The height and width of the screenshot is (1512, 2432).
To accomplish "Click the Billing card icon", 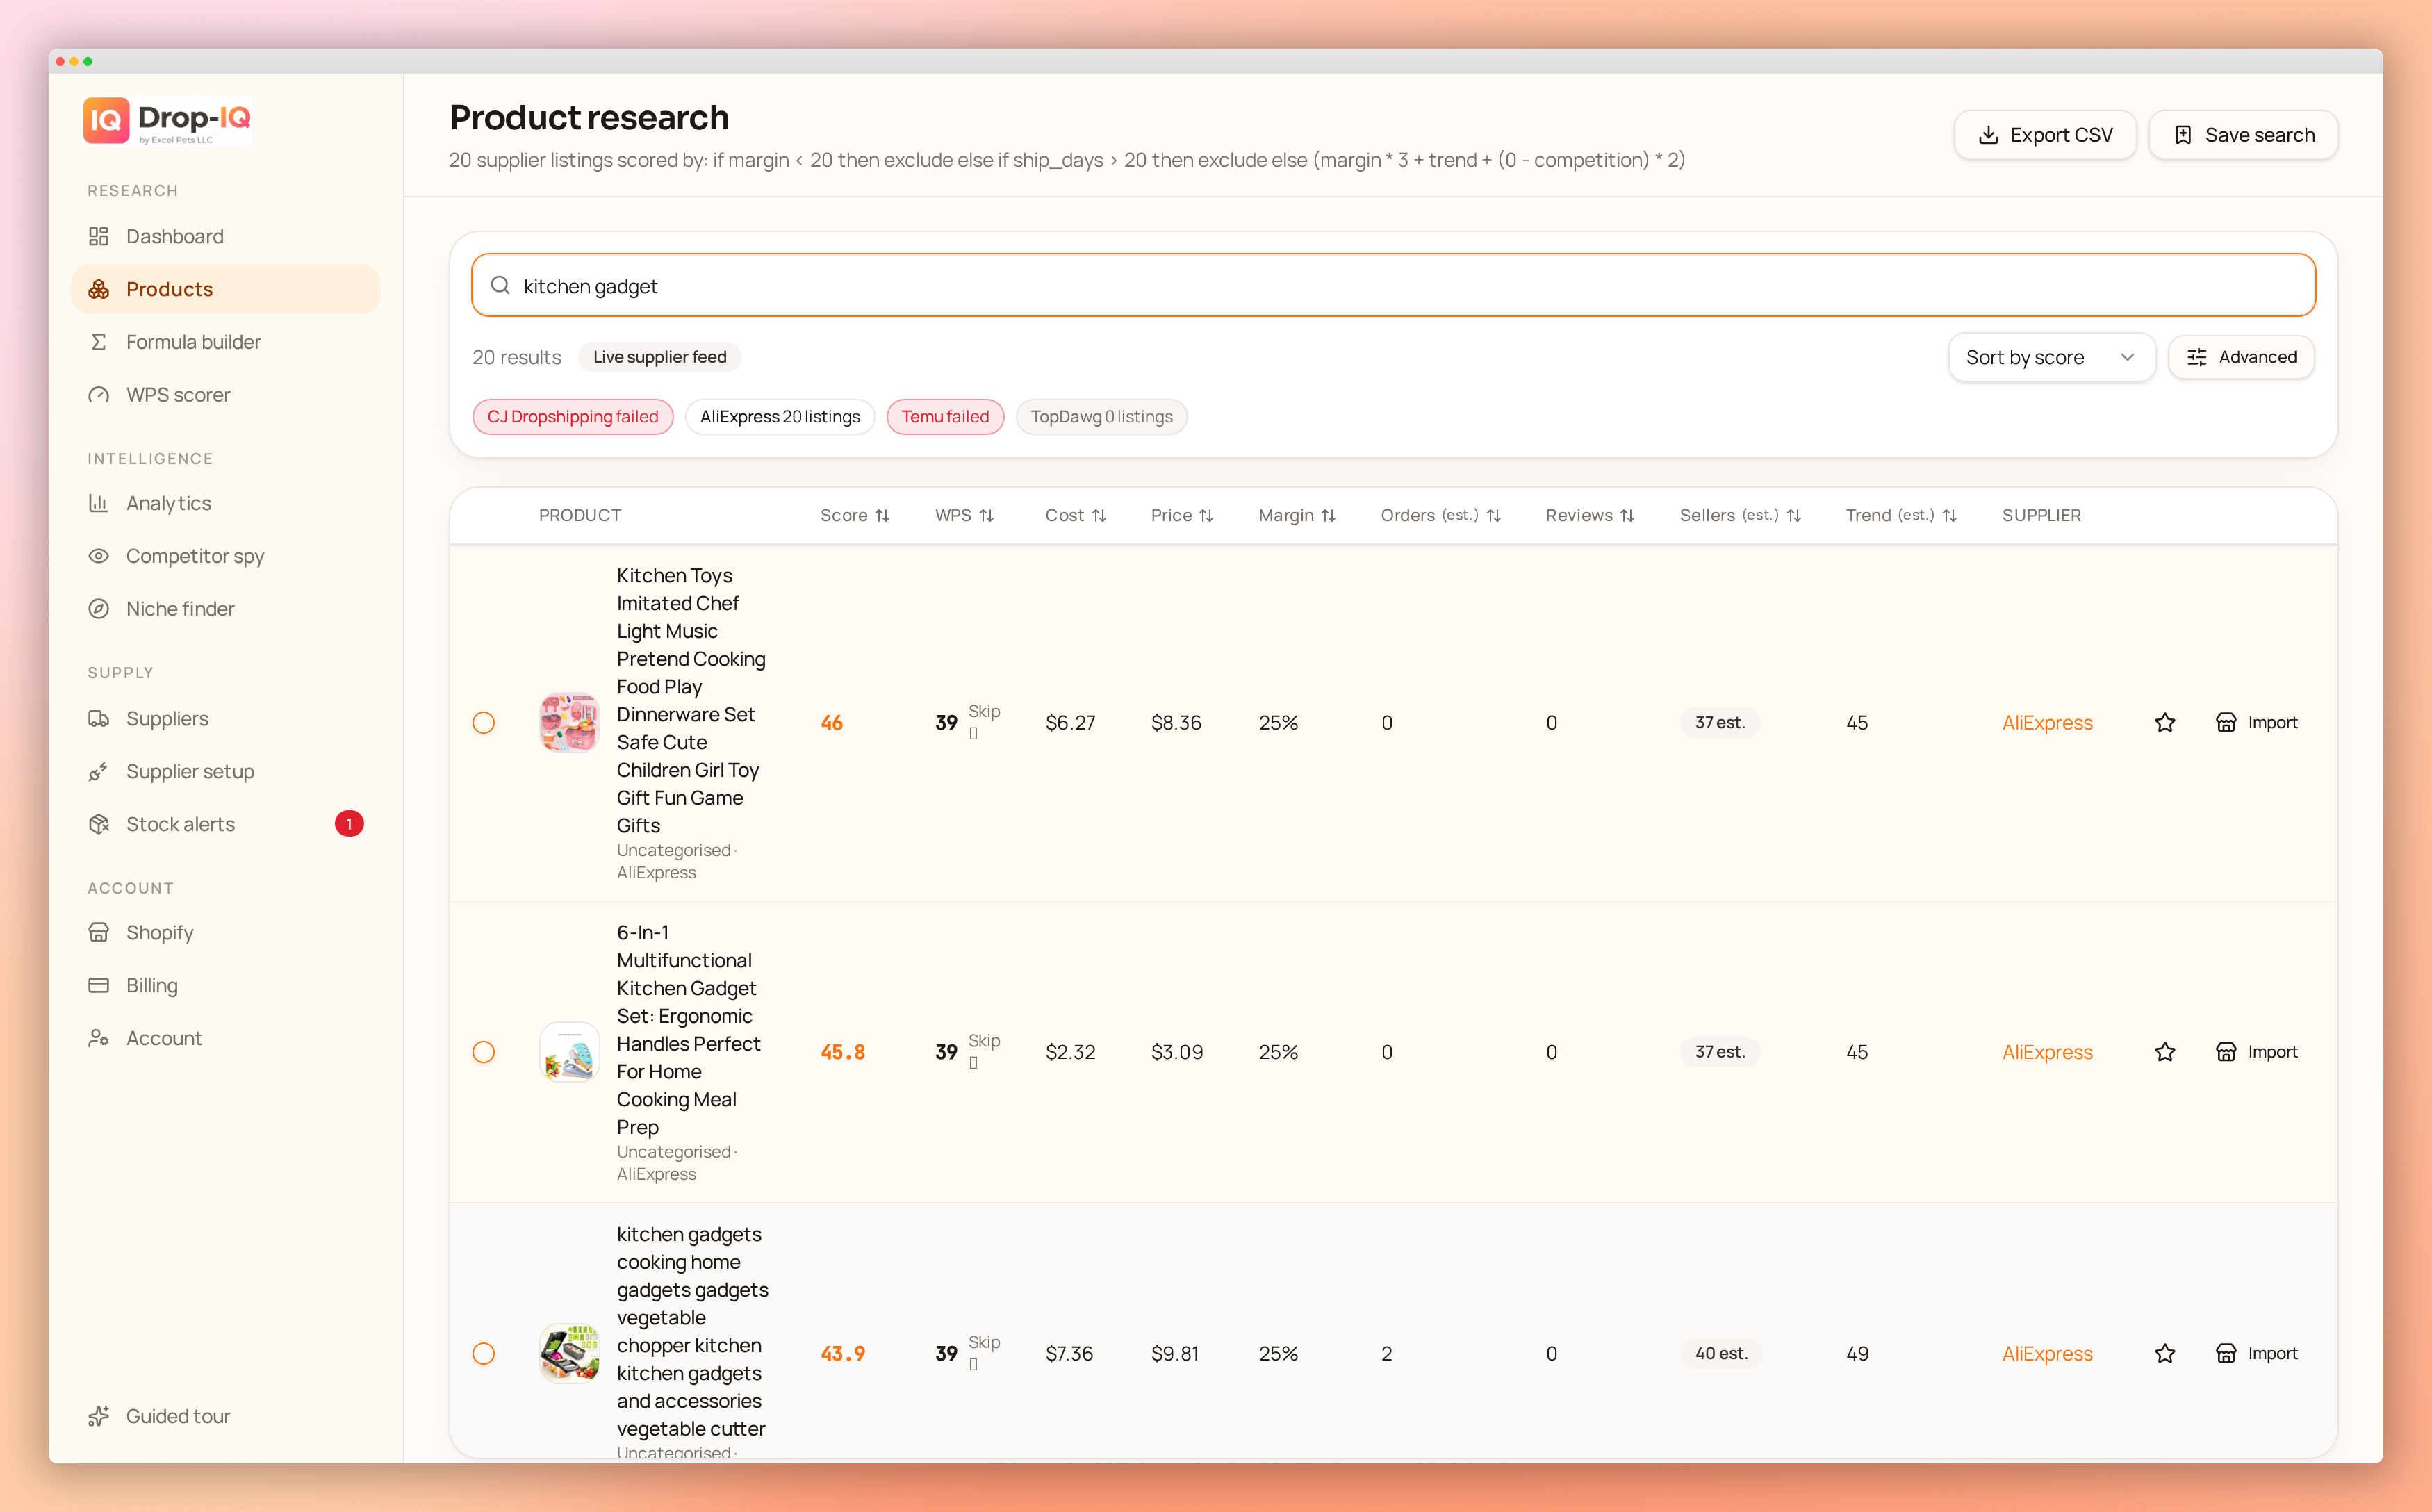I will pyautogui.click(x=98, y=986).
